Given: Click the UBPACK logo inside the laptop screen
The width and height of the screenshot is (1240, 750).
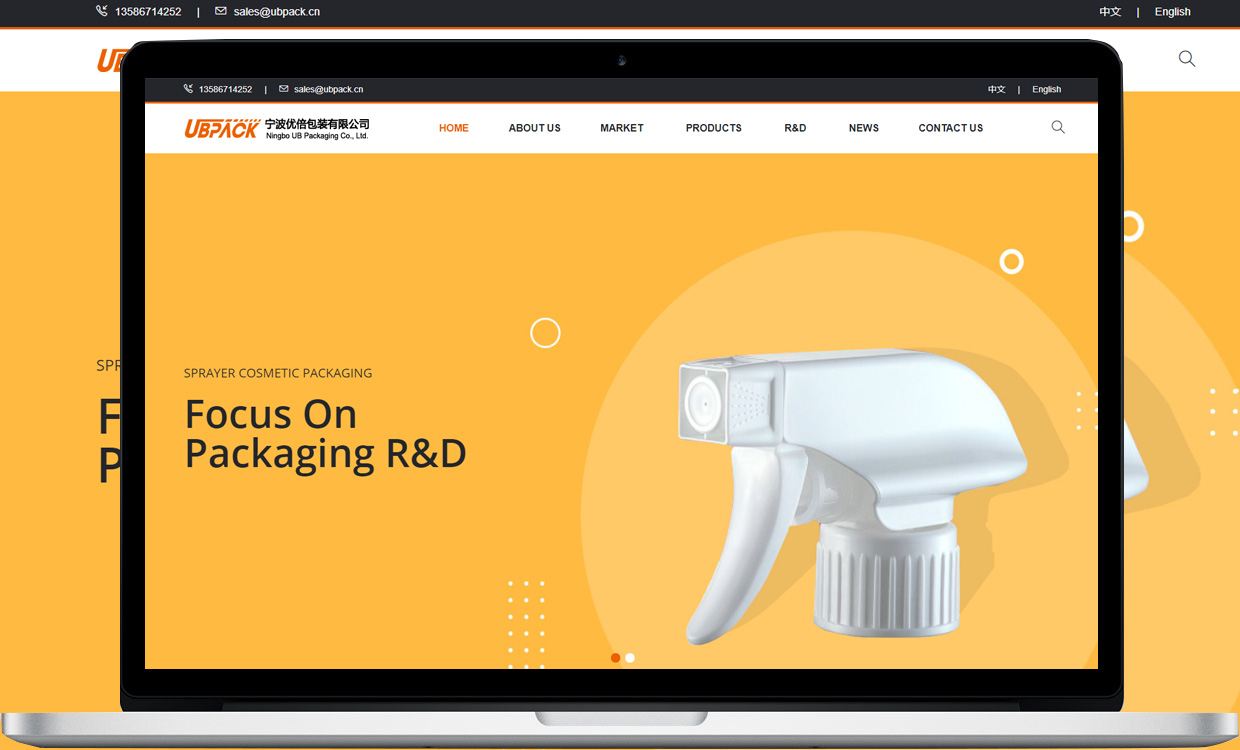Looking at the screenshot, I should (222, 128).
